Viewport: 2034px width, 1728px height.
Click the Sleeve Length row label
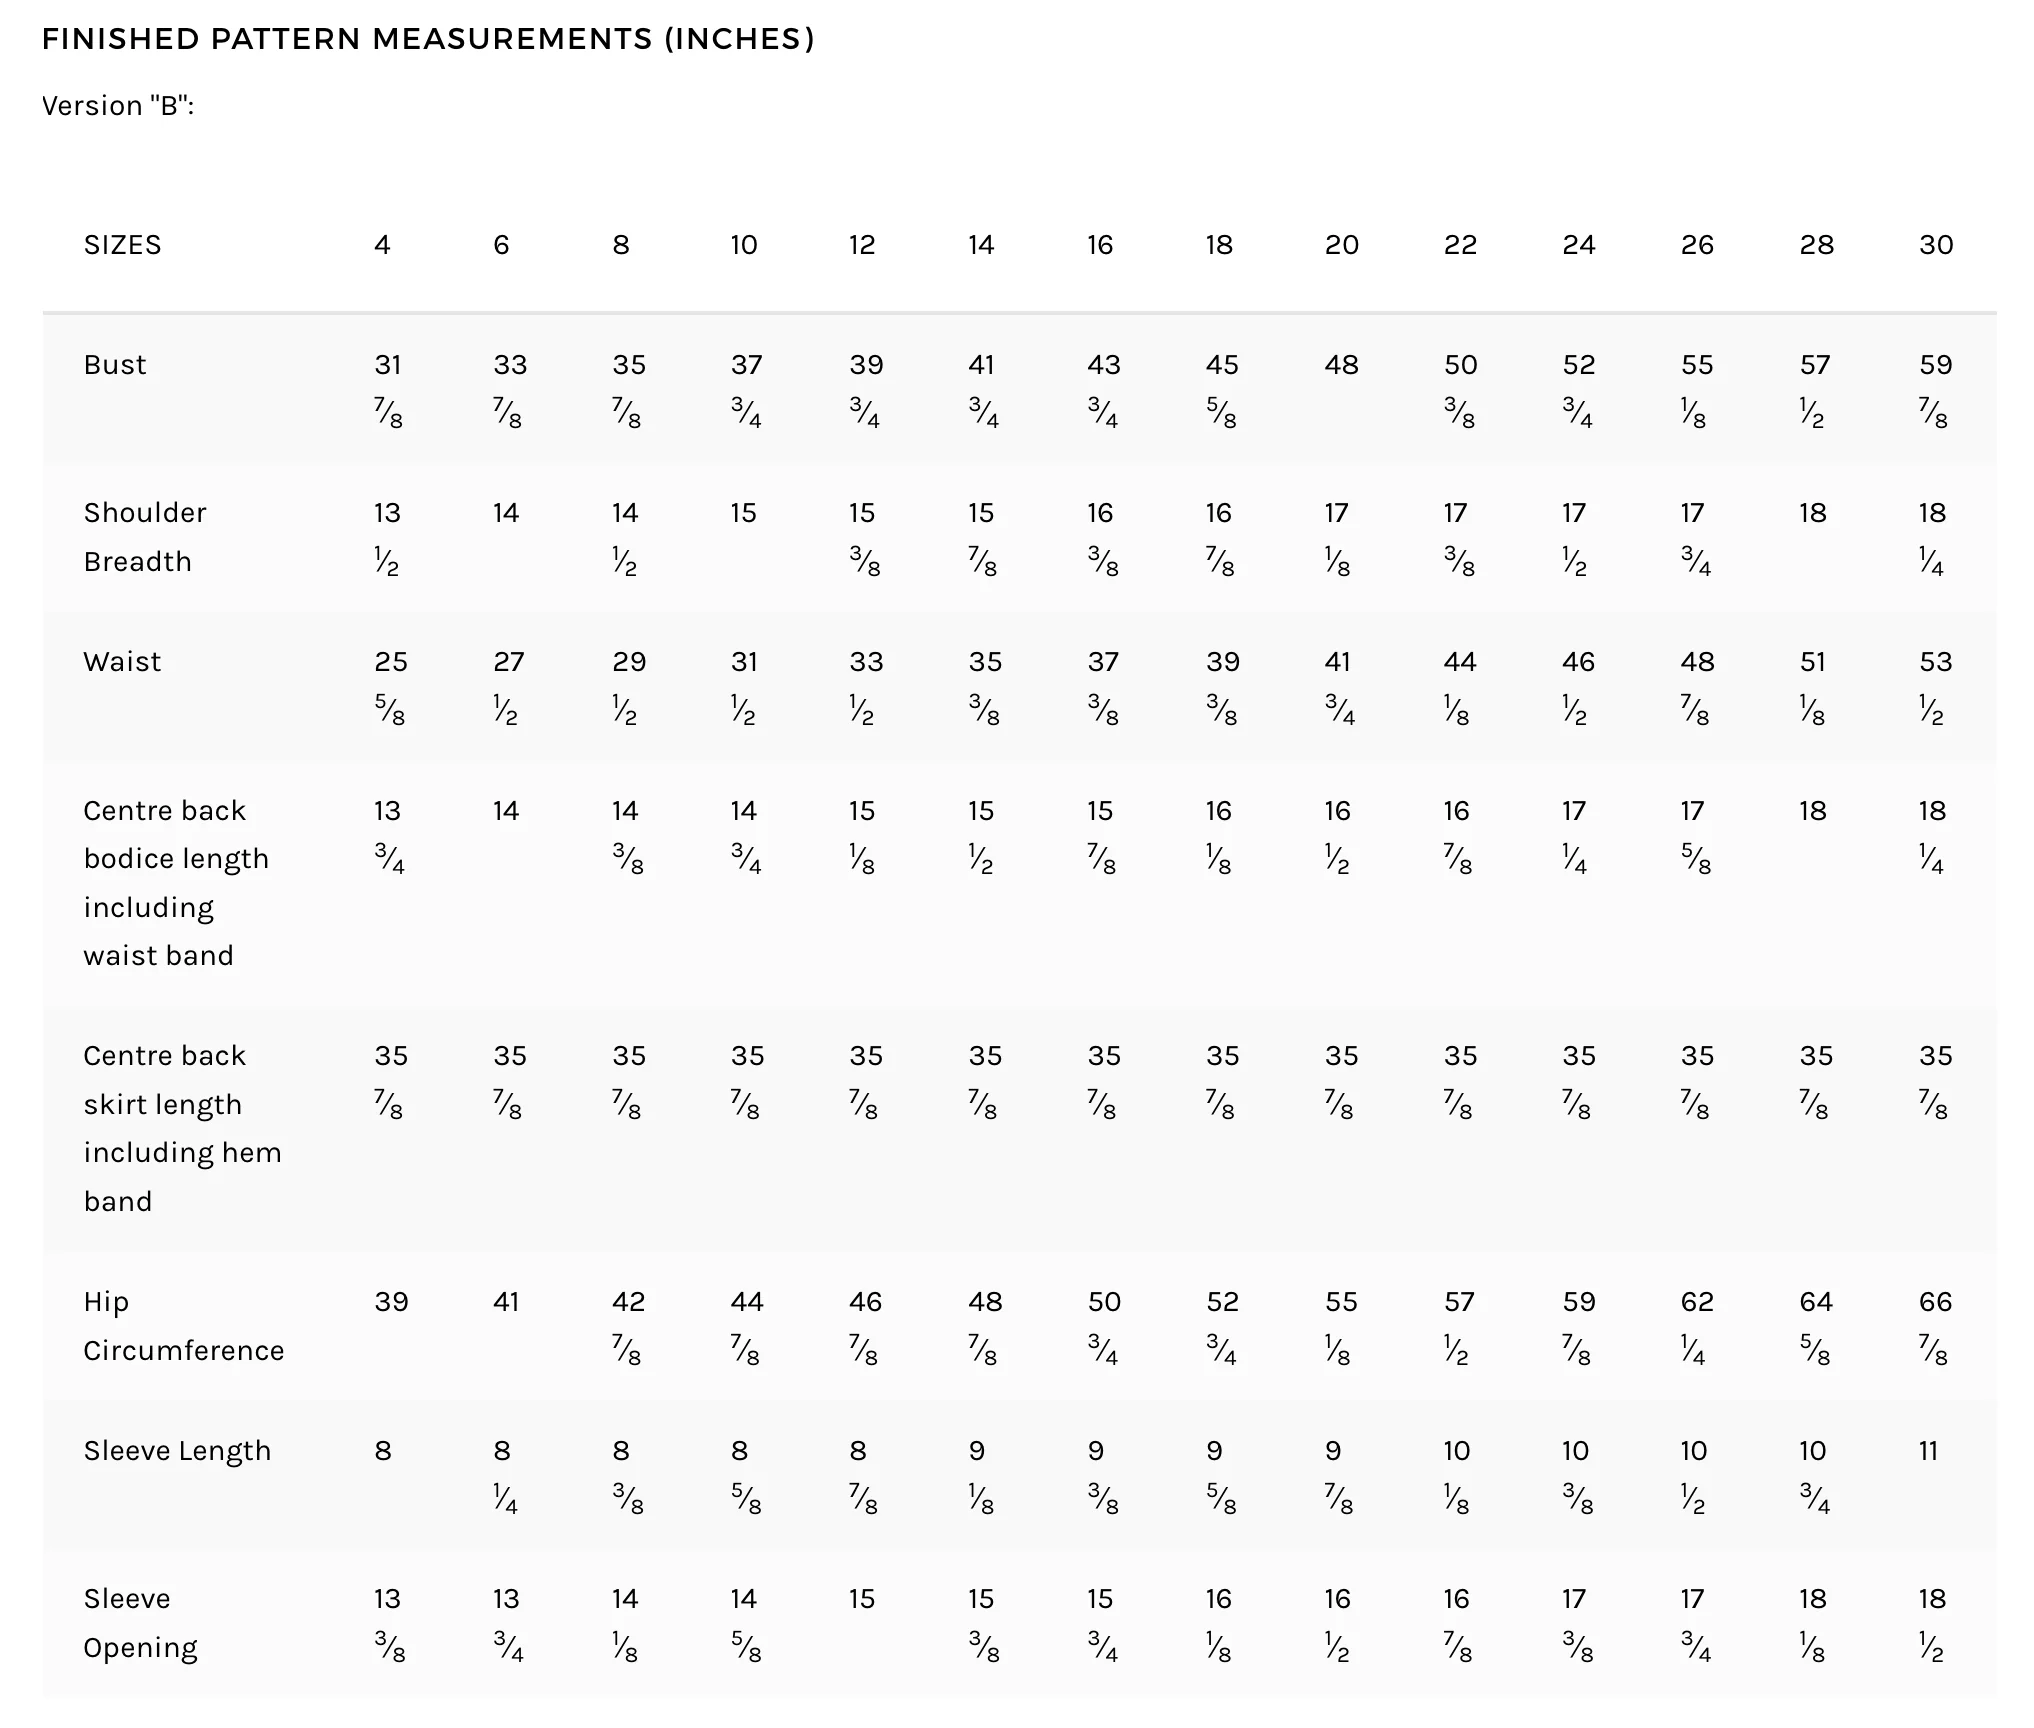(x=177, y=1451)
